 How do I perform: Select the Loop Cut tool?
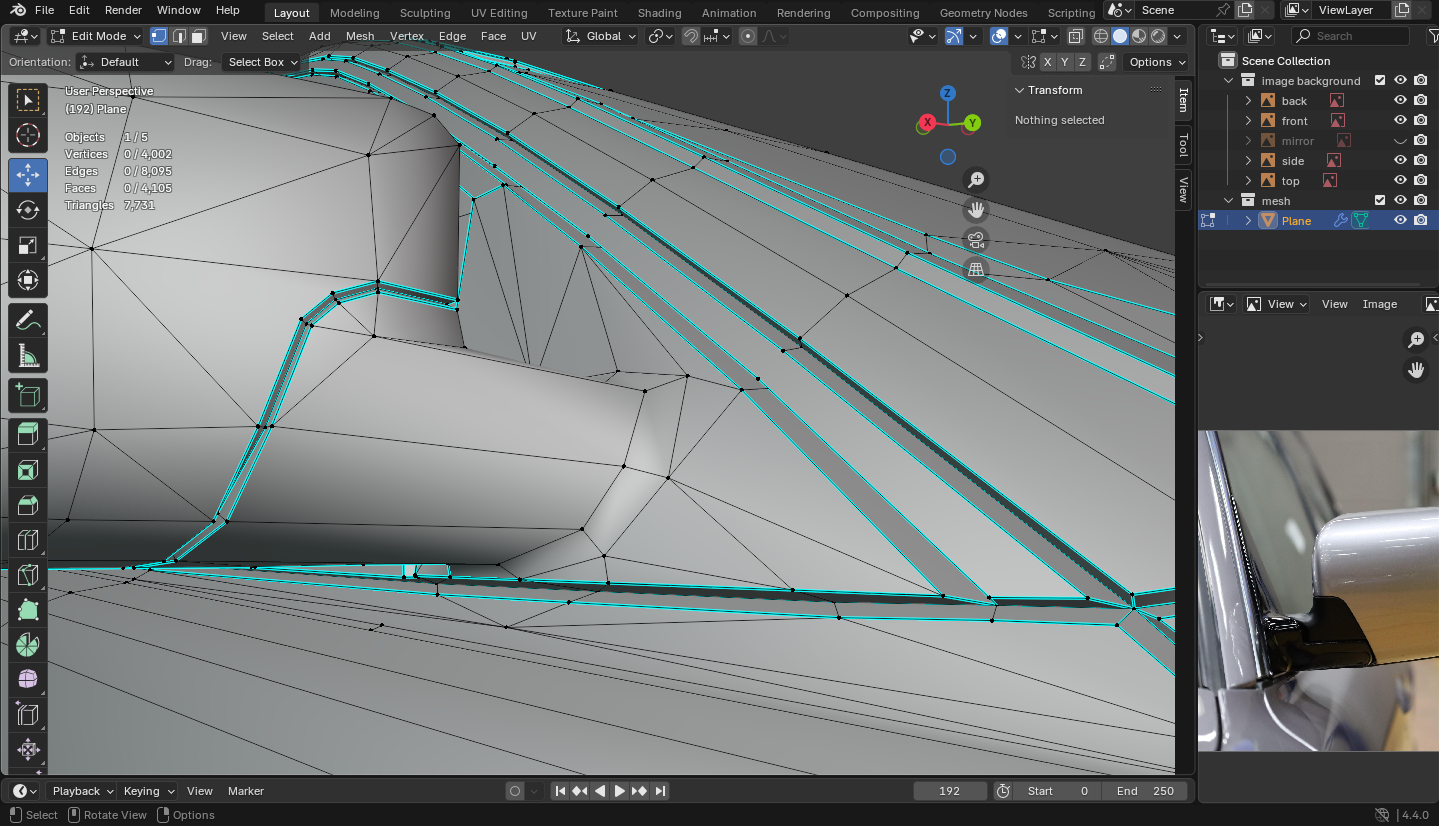[x=28, y=539]
